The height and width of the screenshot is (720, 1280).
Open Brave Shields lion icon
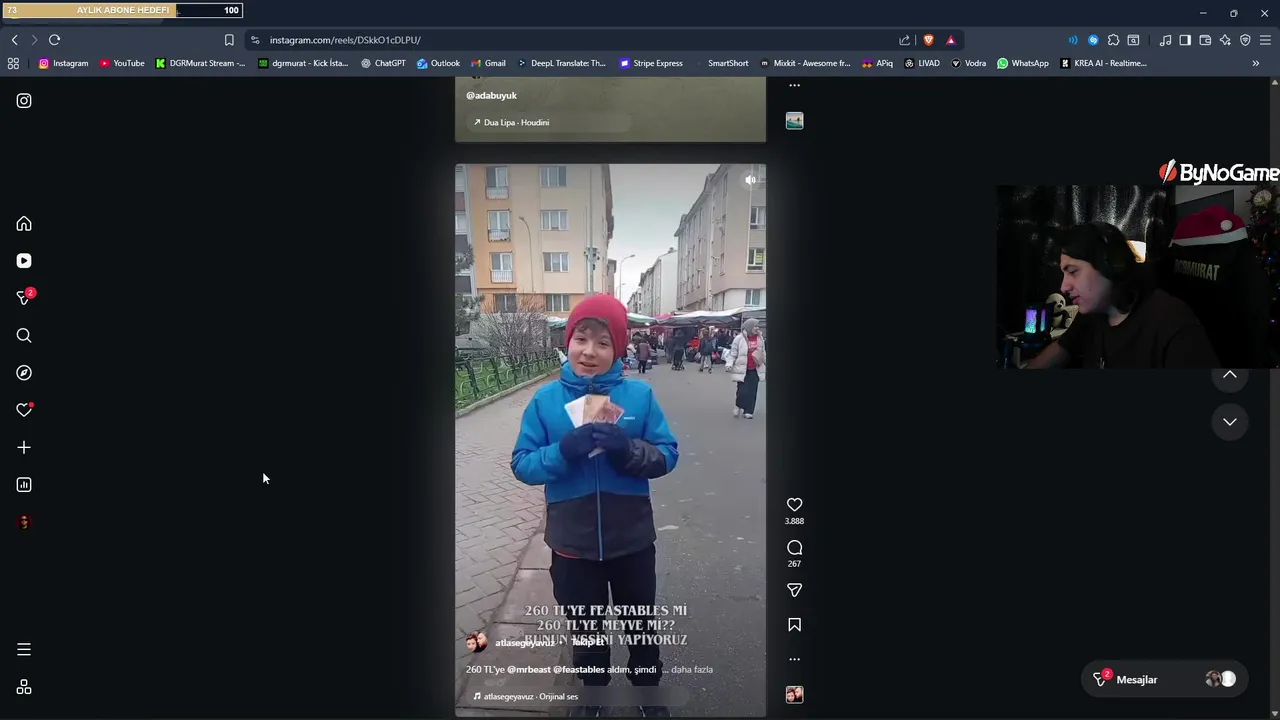(x=928, y=40)
